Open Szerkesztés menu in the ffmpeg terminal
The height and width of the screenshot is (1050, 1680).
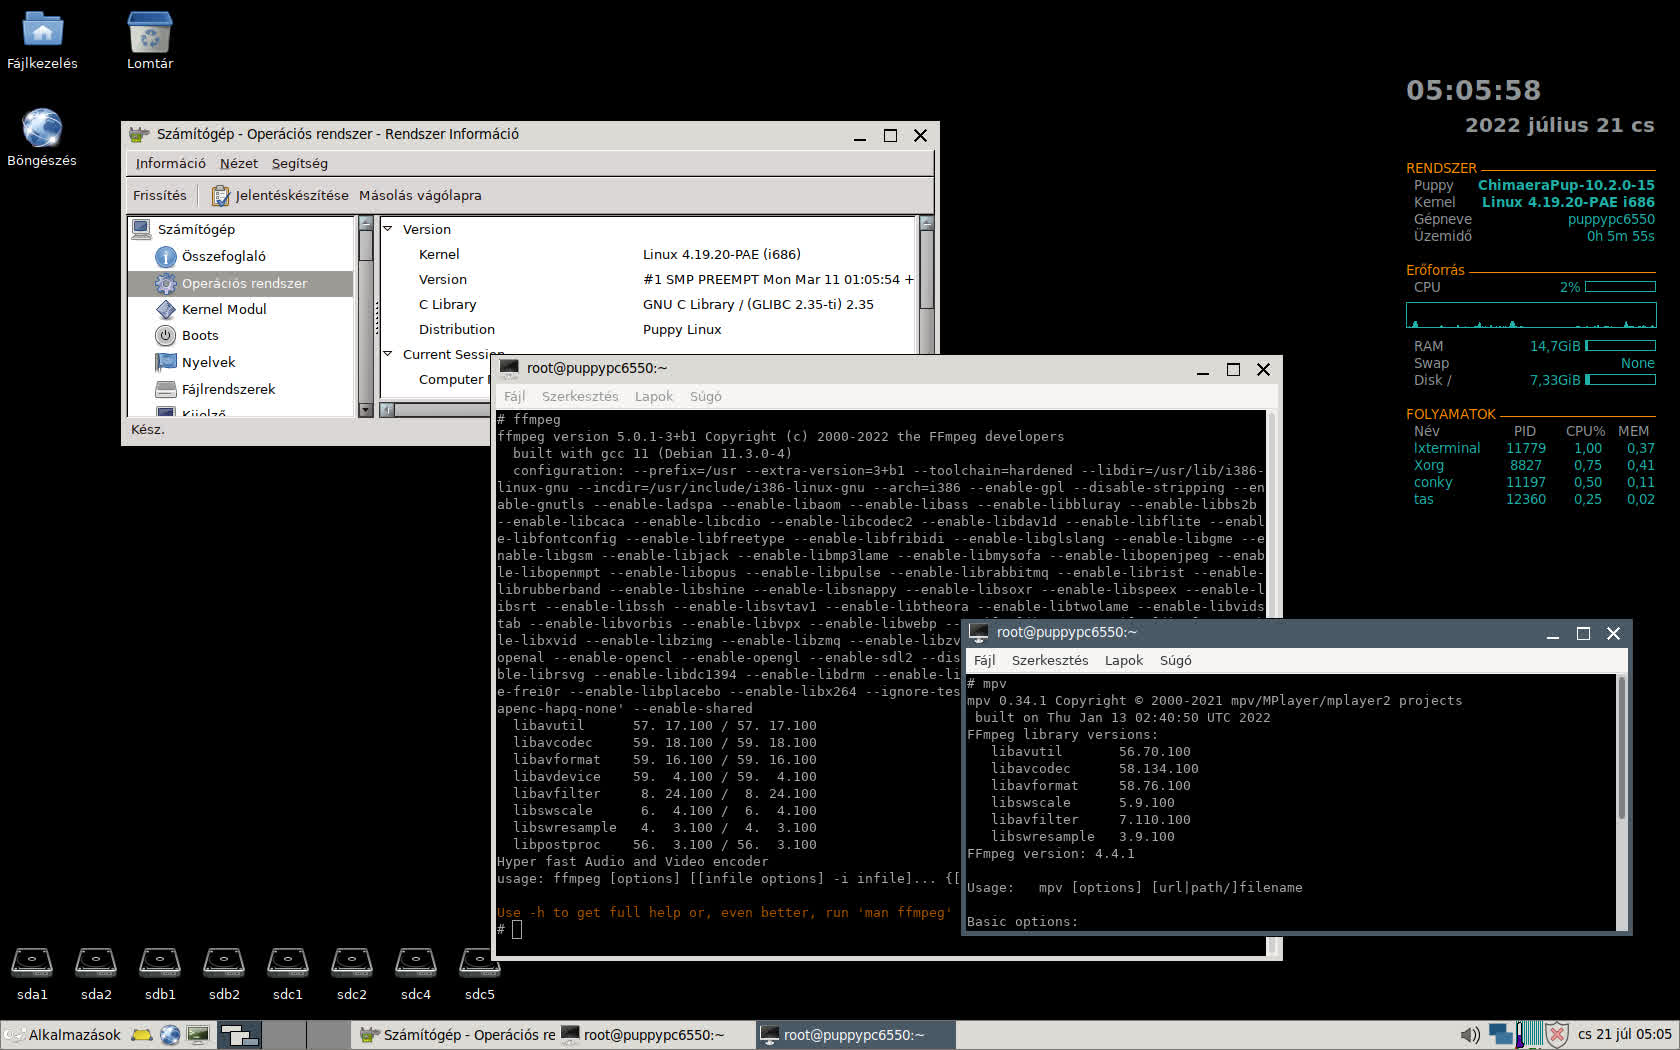pyautogui.click(x=580, y=396)
